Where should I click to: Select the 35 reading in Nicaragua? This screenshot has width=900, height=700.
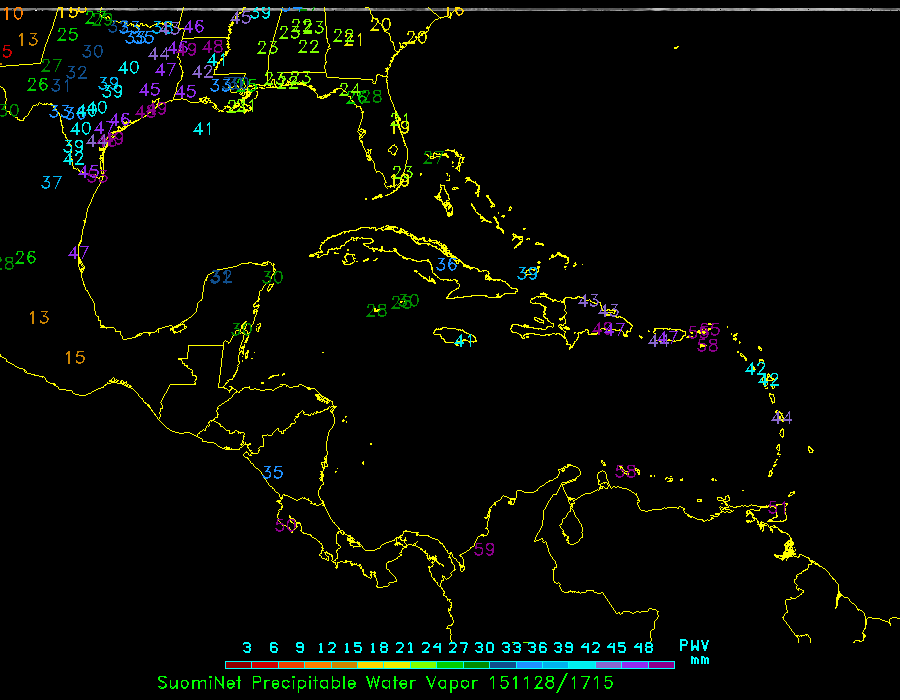273,472
